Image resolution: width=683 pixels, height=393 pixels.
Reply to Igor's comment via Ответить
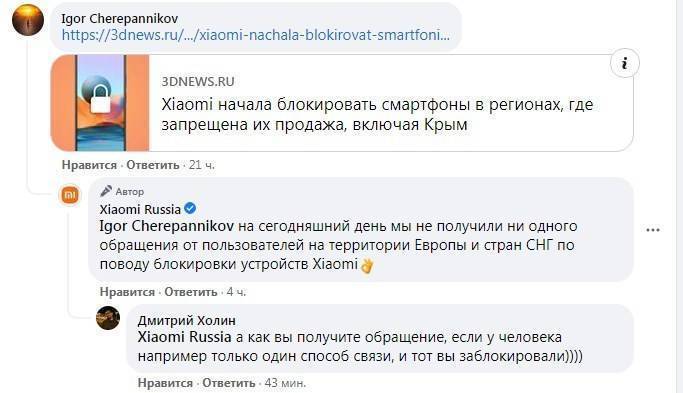(x=153, y=165)
